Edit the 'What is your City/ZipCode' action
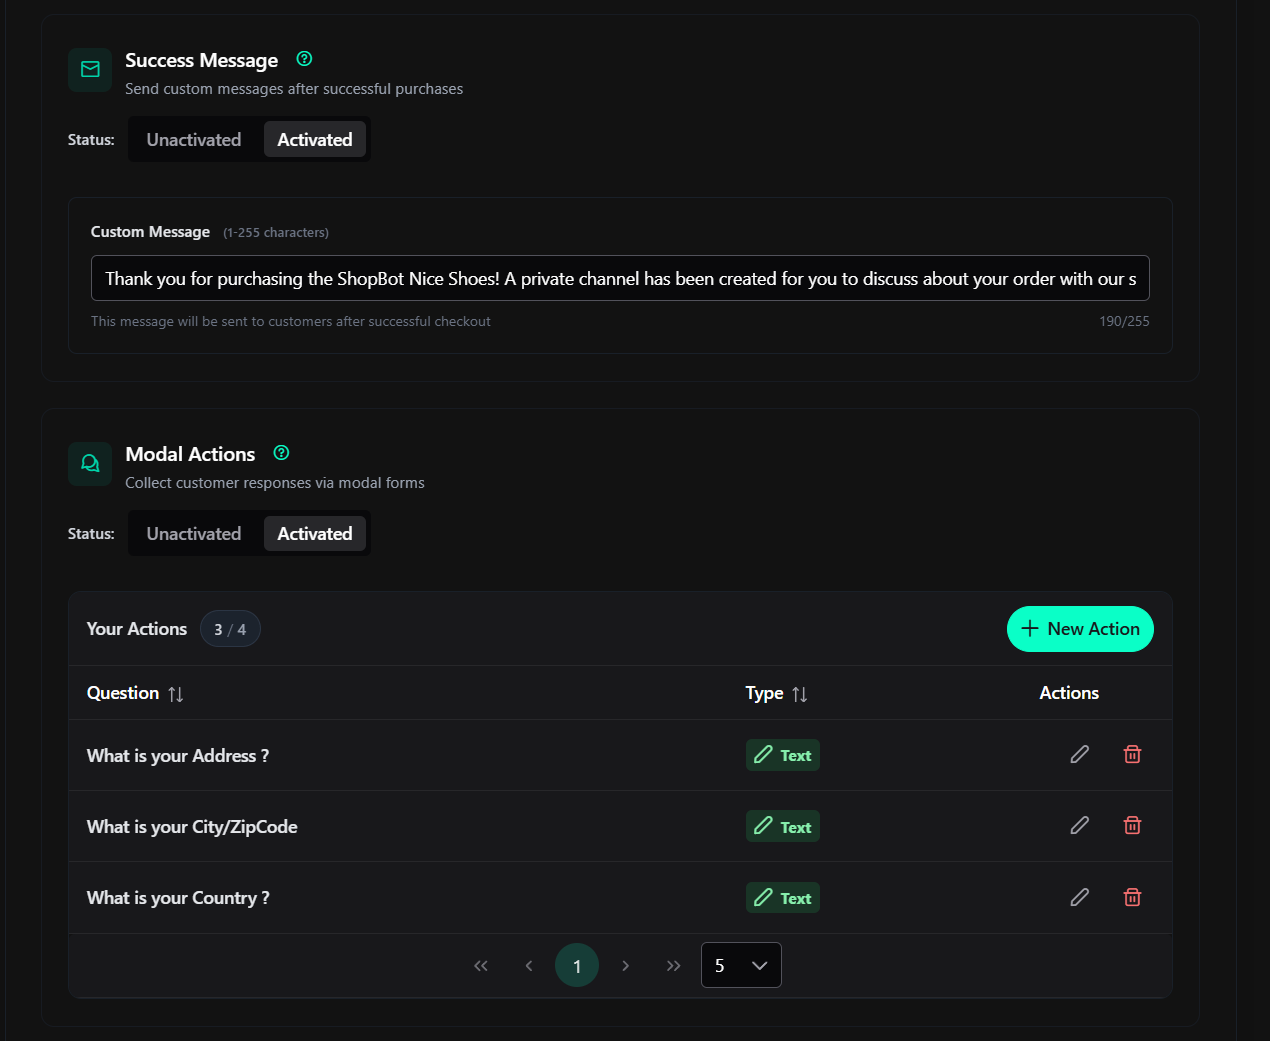1270x1041 pixels. 1079,826
